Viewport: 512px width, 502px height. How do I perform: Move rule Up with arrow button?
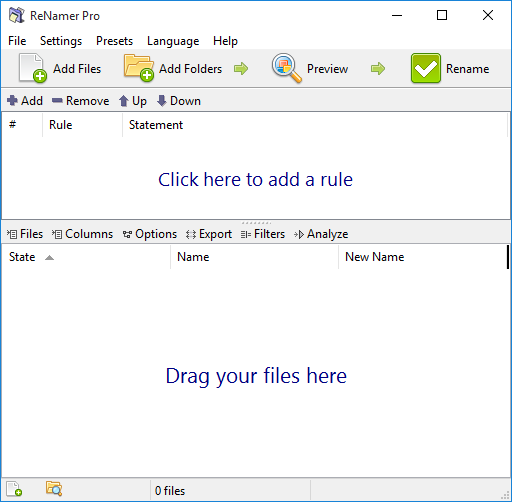click(133, 101)
